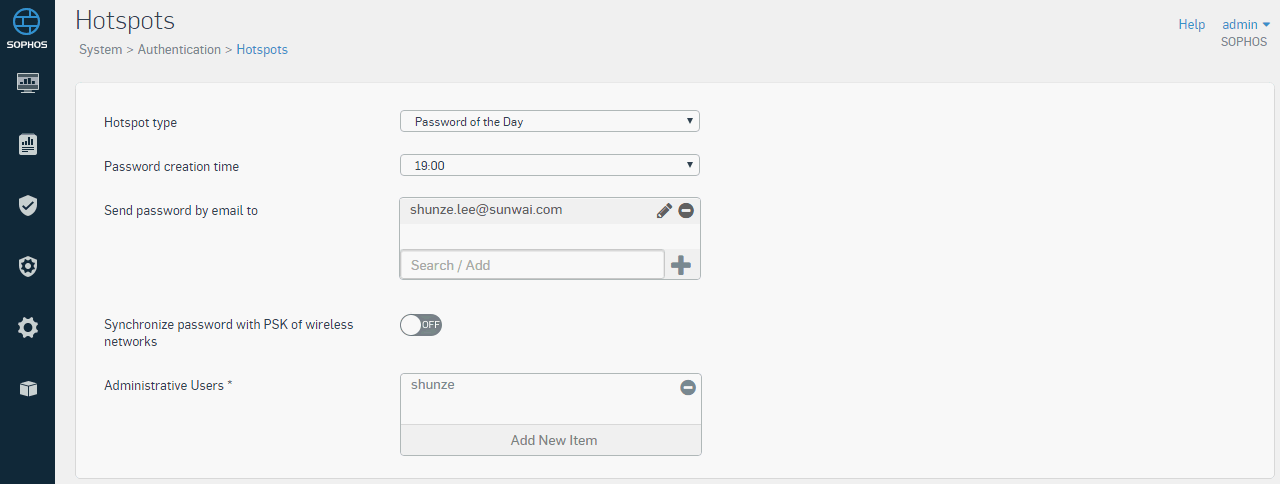The width and height of the screenshot is (1280, 484).
Task: Open the hexagon configure sidebar icon
Action: pyautogui.click(x=28, y=266)
